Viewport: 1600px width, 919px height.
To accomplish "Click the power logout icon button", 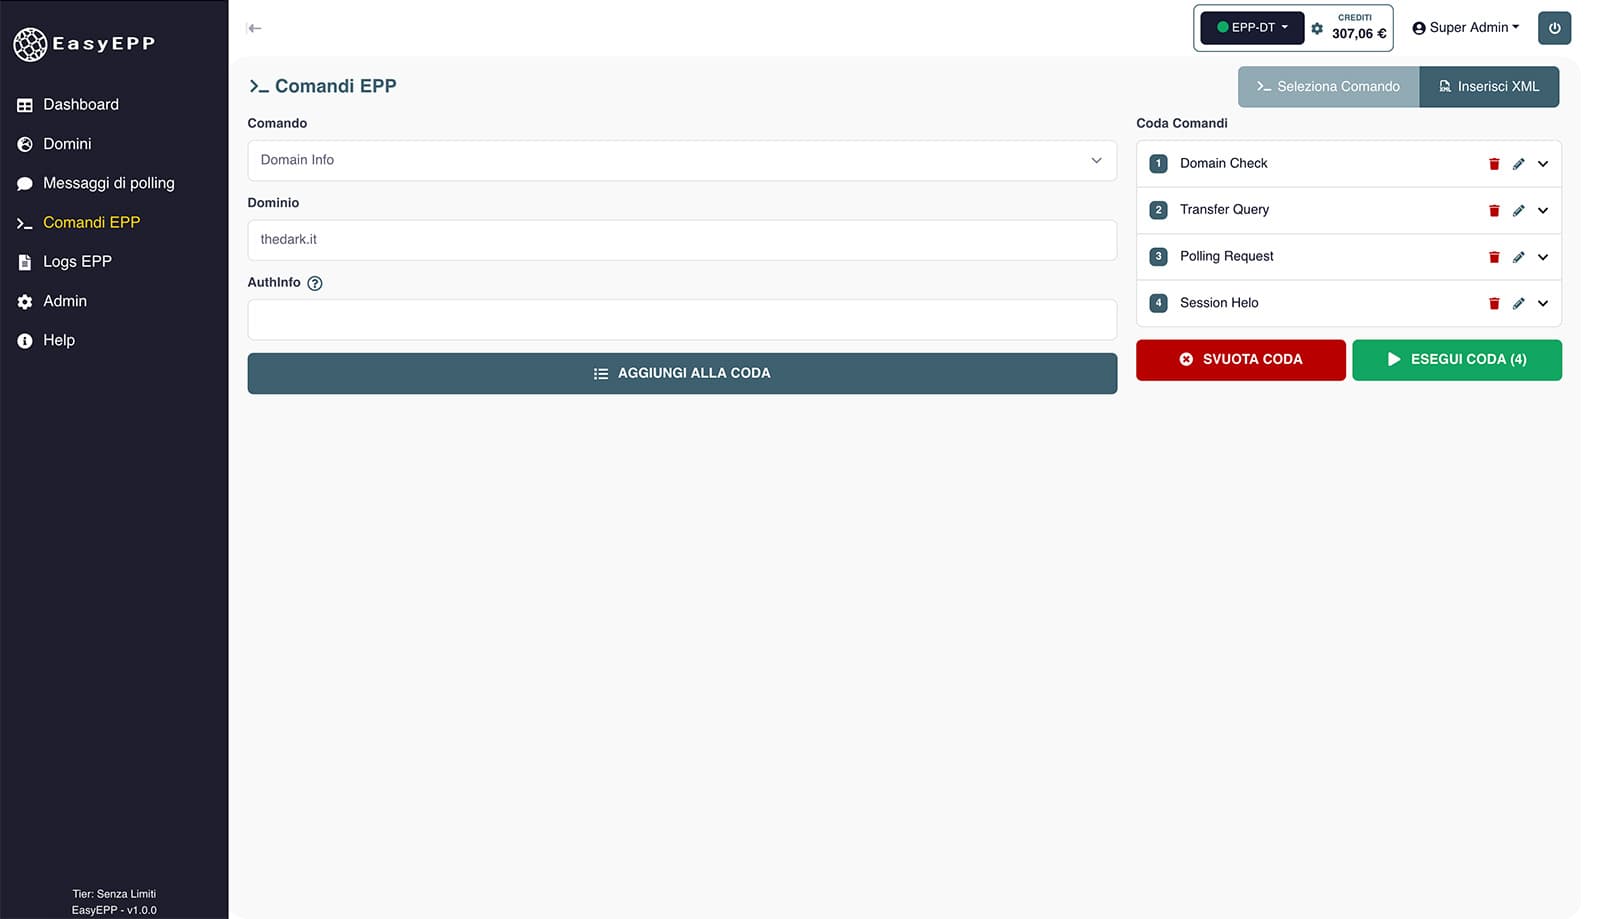I will (x=1554, y=28).
